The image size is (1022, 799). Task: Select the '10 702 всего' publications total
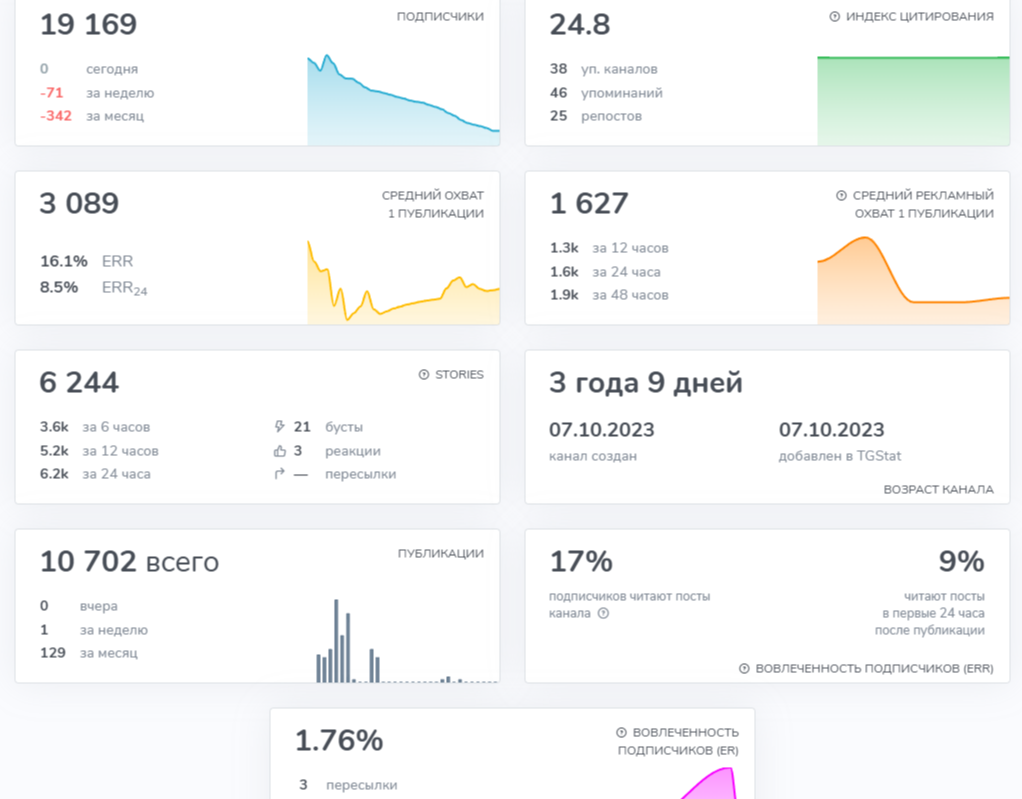[x=129, y=562]
